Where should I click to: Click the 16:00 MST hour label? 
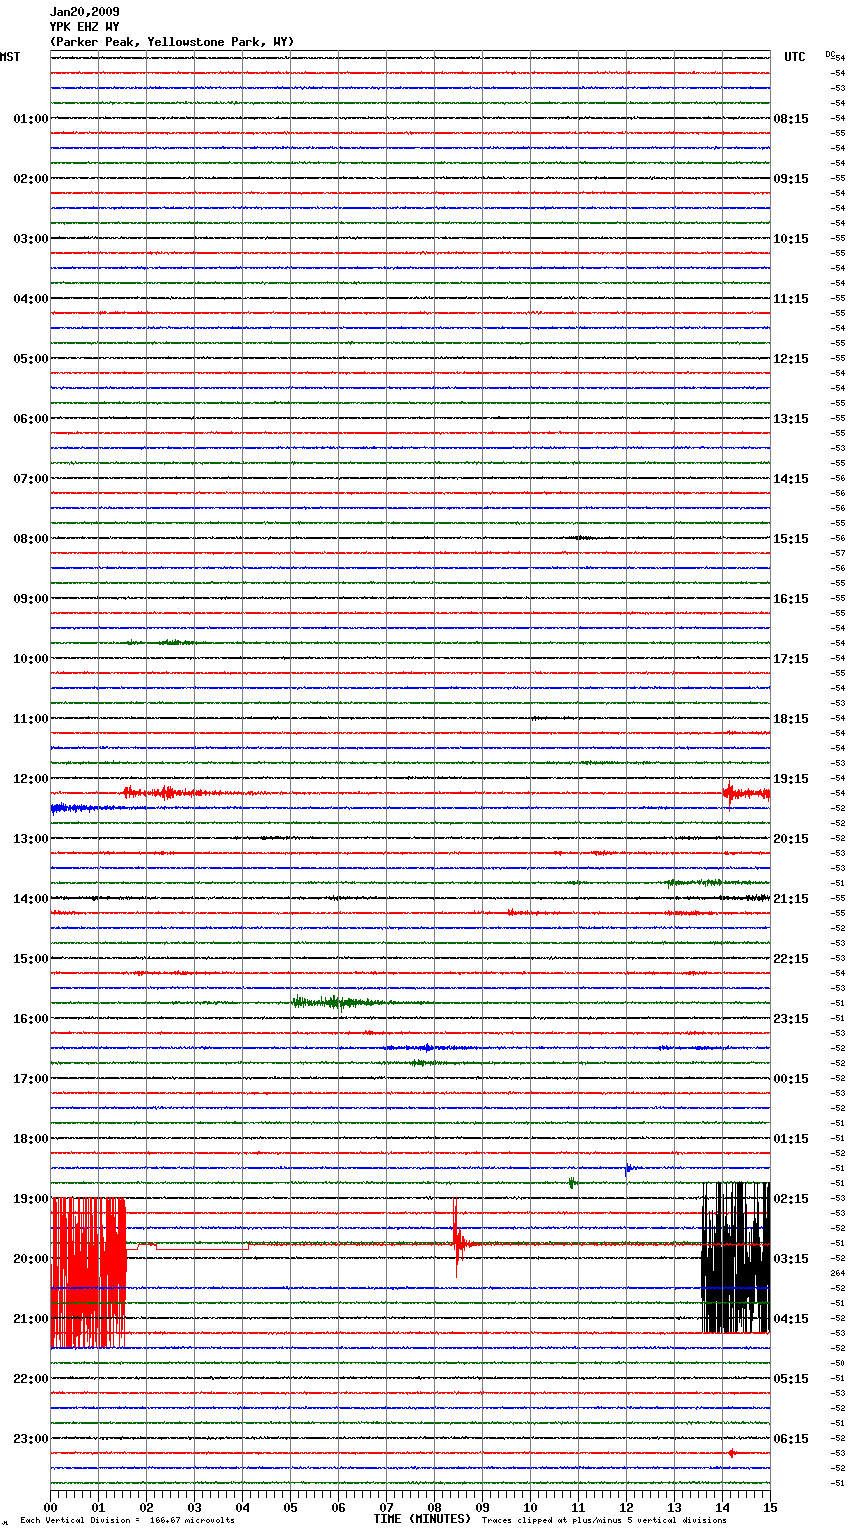click(31, 1019)
